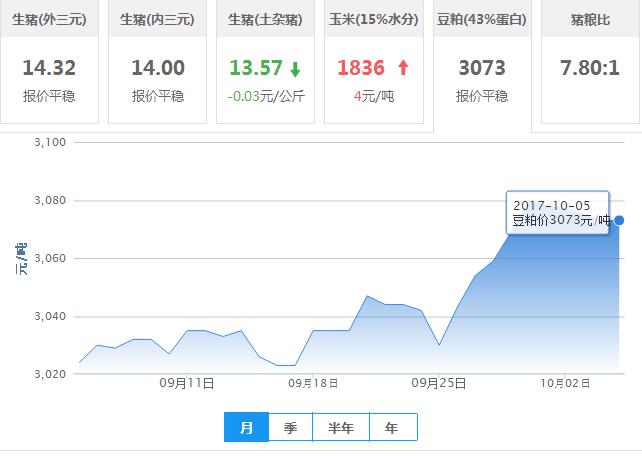Switch chart range to 年

point(393,427)
